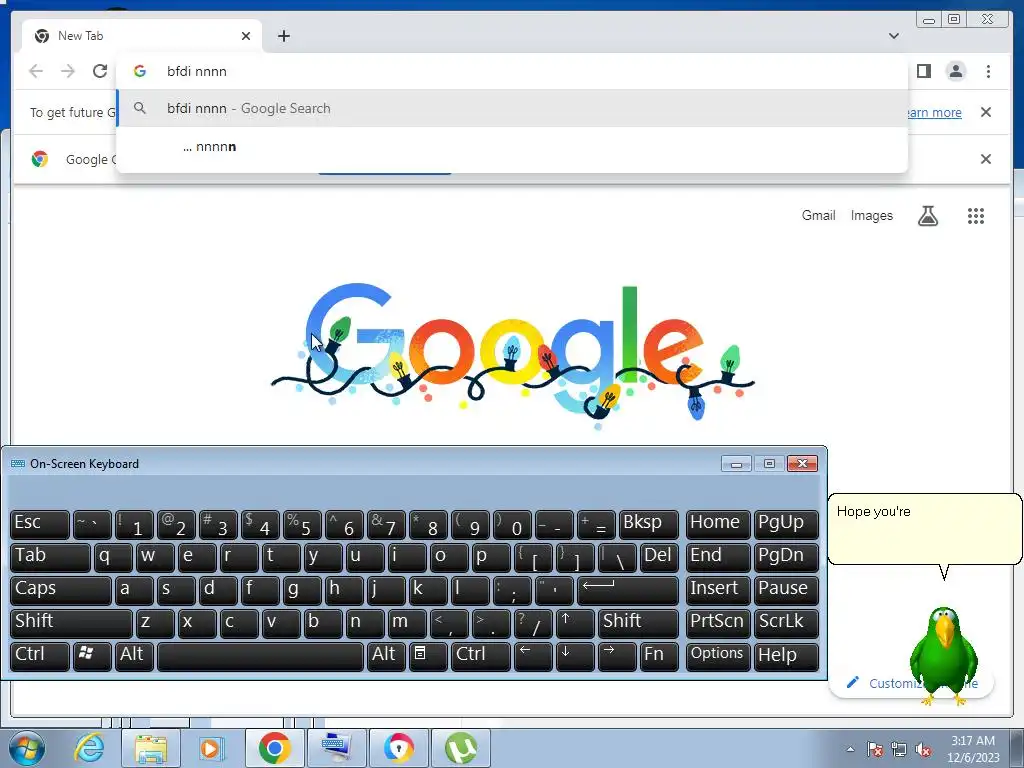Image resolution: width=1024 pixels, height=768 pixels.
Task: Toggle the right Shift key on keyboard
Action: [638, 622]
